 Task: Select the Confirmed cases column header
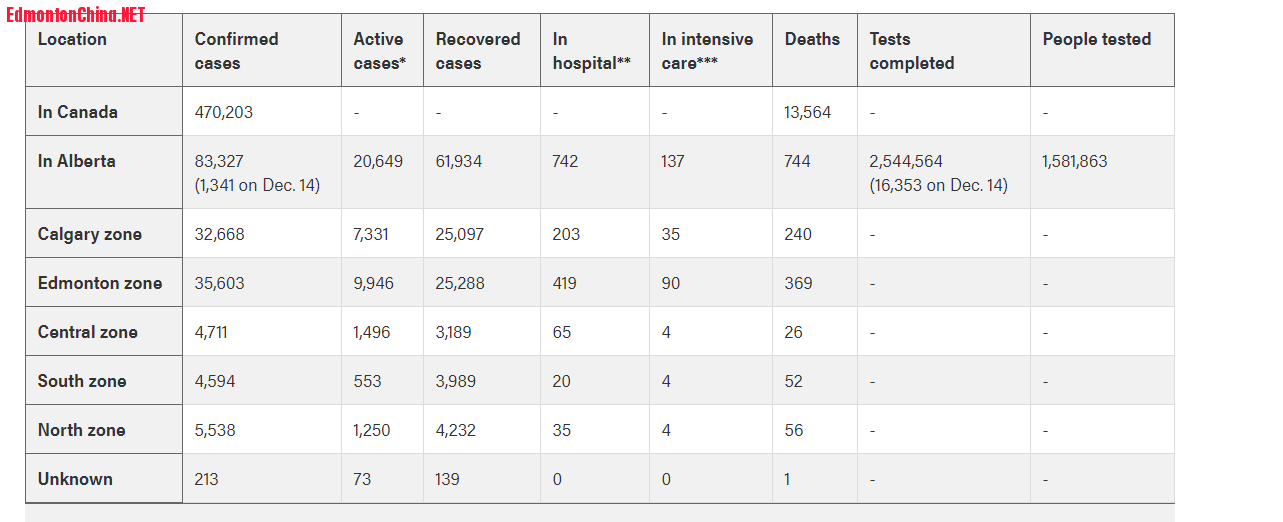pos(236,51)
